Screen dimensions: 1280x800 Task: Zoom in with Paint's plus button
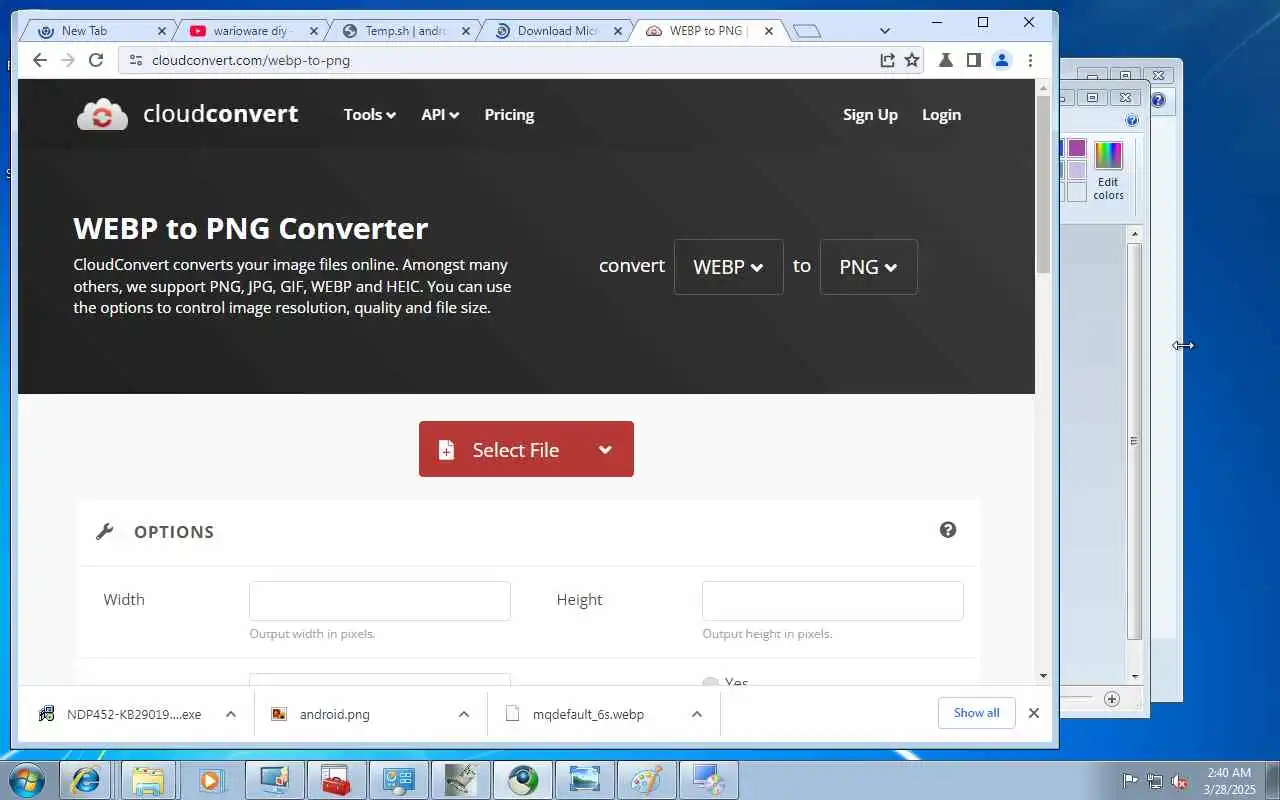pos(1112,699)
